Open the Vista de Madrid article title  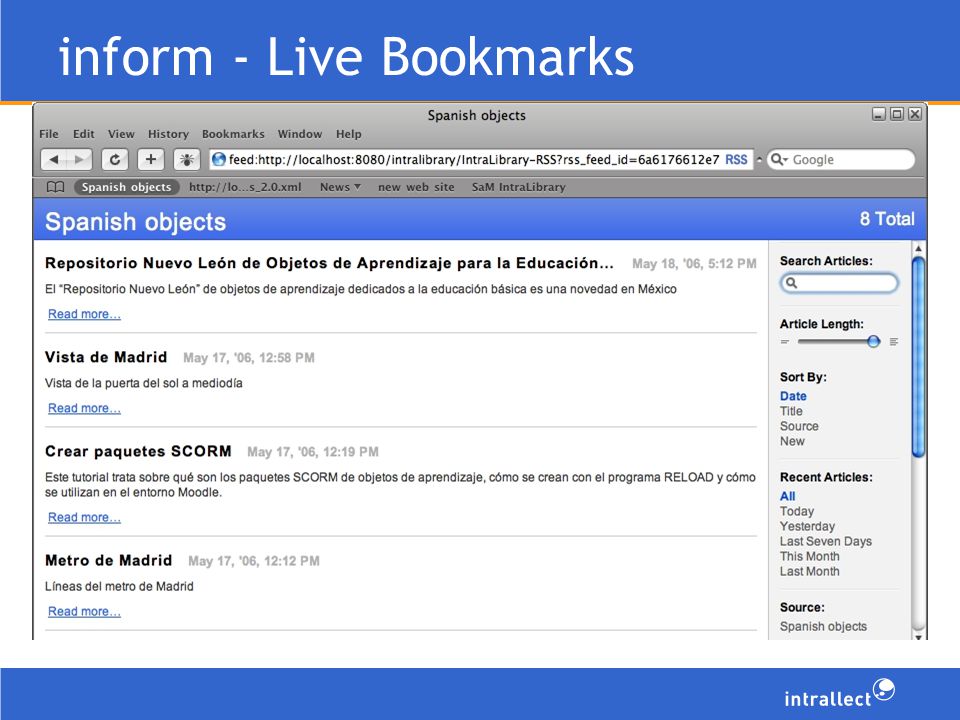pos(106,357)
